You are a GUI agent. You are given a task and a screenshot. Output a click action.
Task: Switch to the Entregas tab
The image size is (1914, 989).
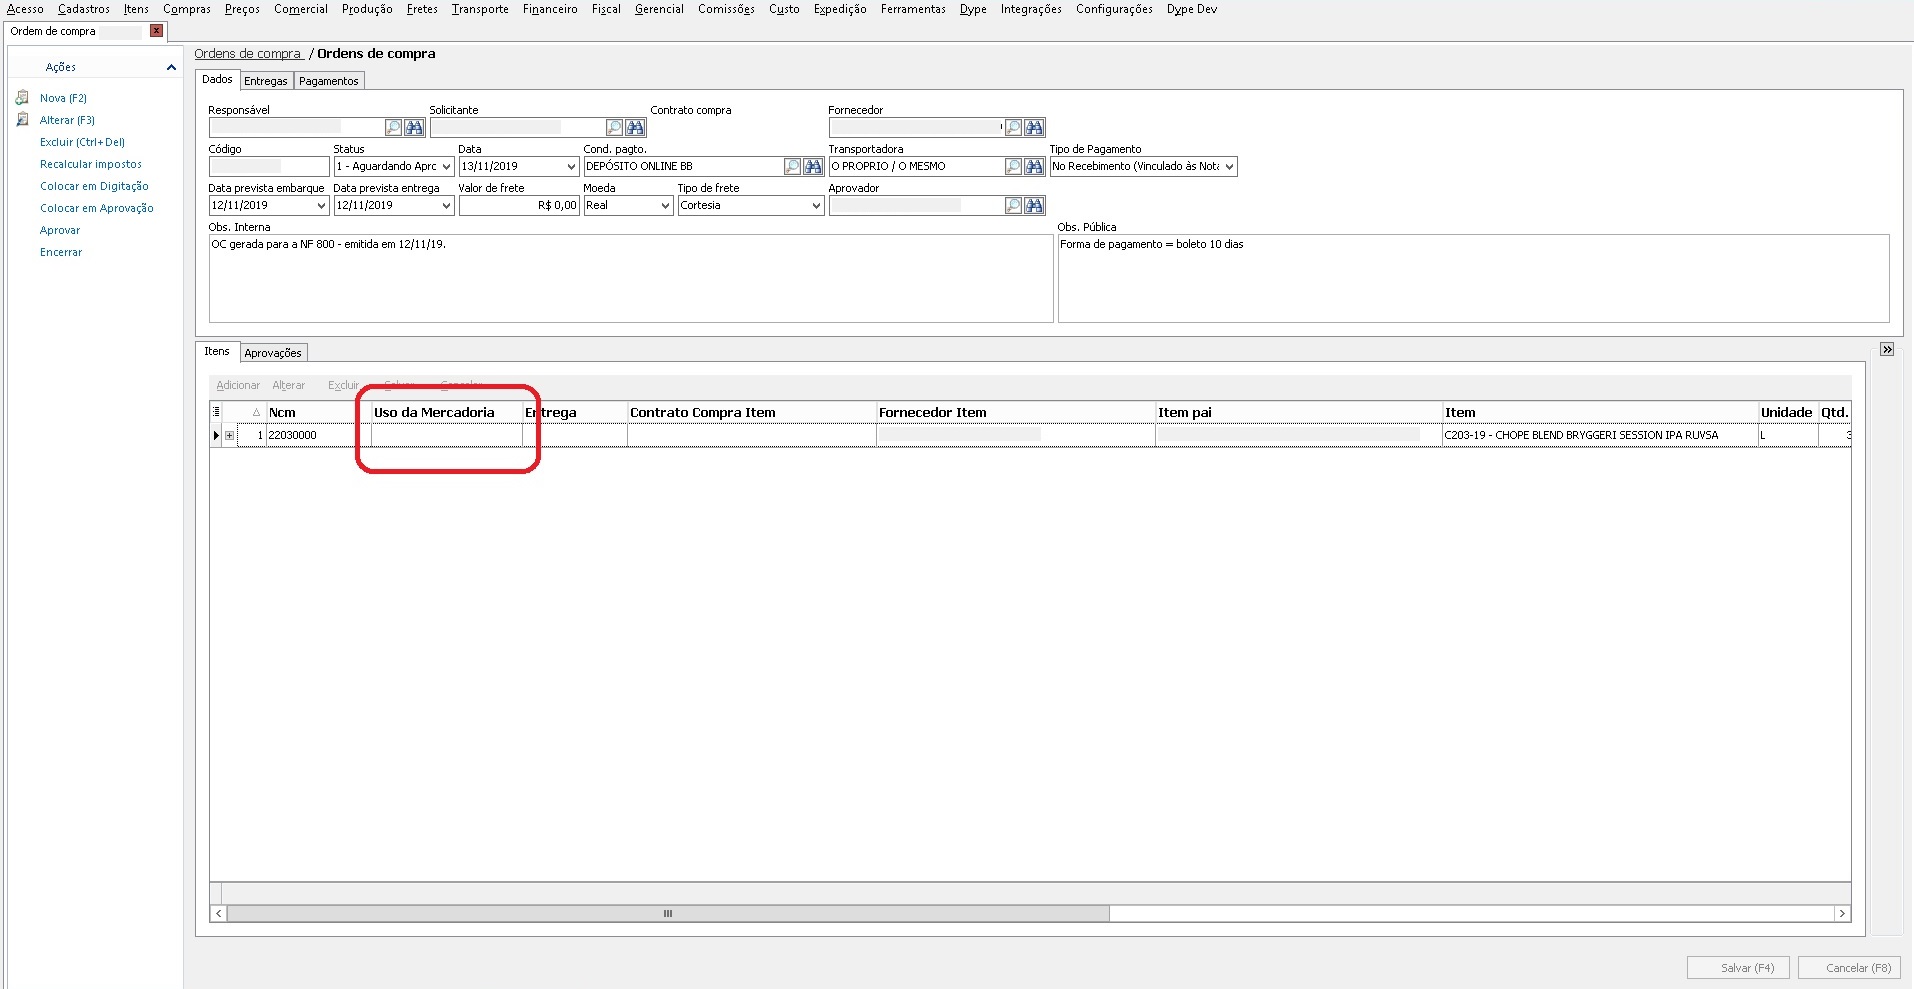tap(266, 81)
